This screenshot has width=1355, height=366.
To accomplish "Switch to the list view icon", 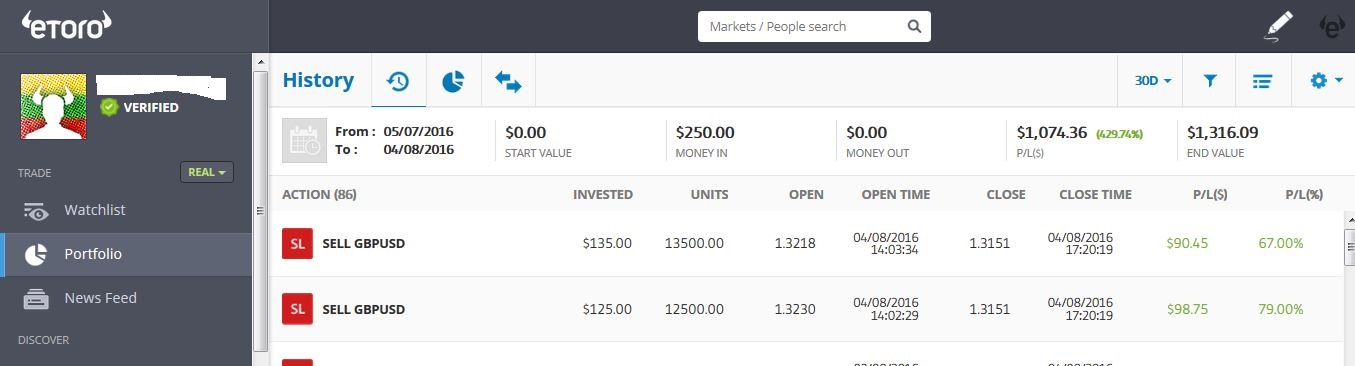I will point(1262,81).
